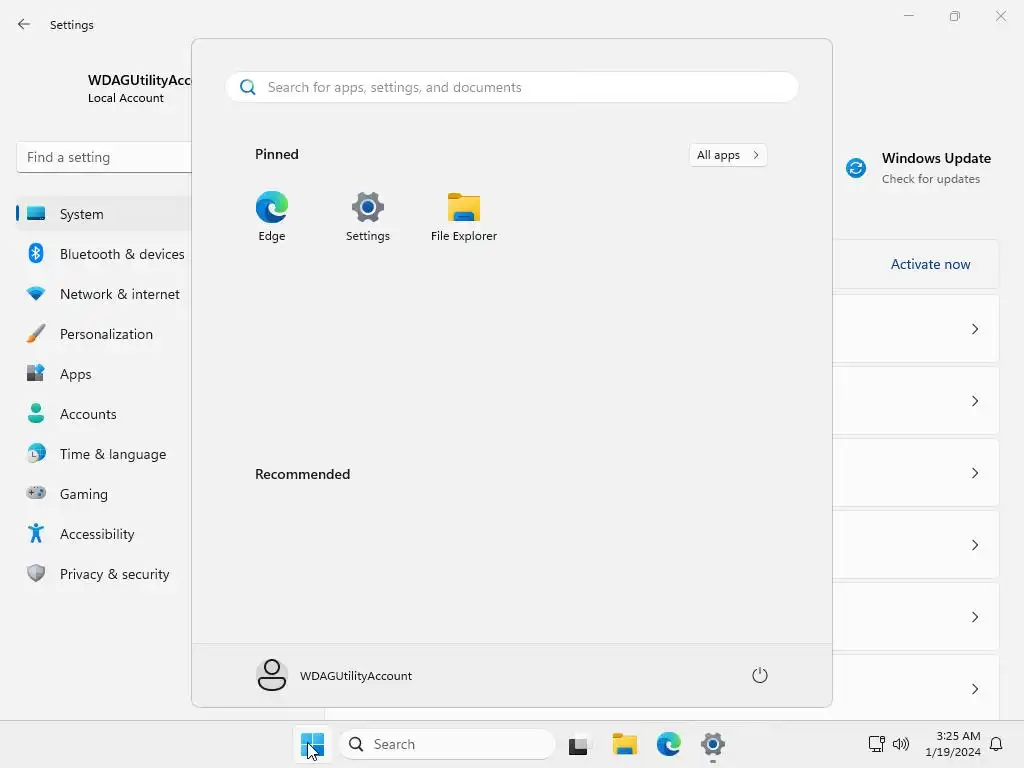Focus the Start menu search field

(x=512, y=87)
